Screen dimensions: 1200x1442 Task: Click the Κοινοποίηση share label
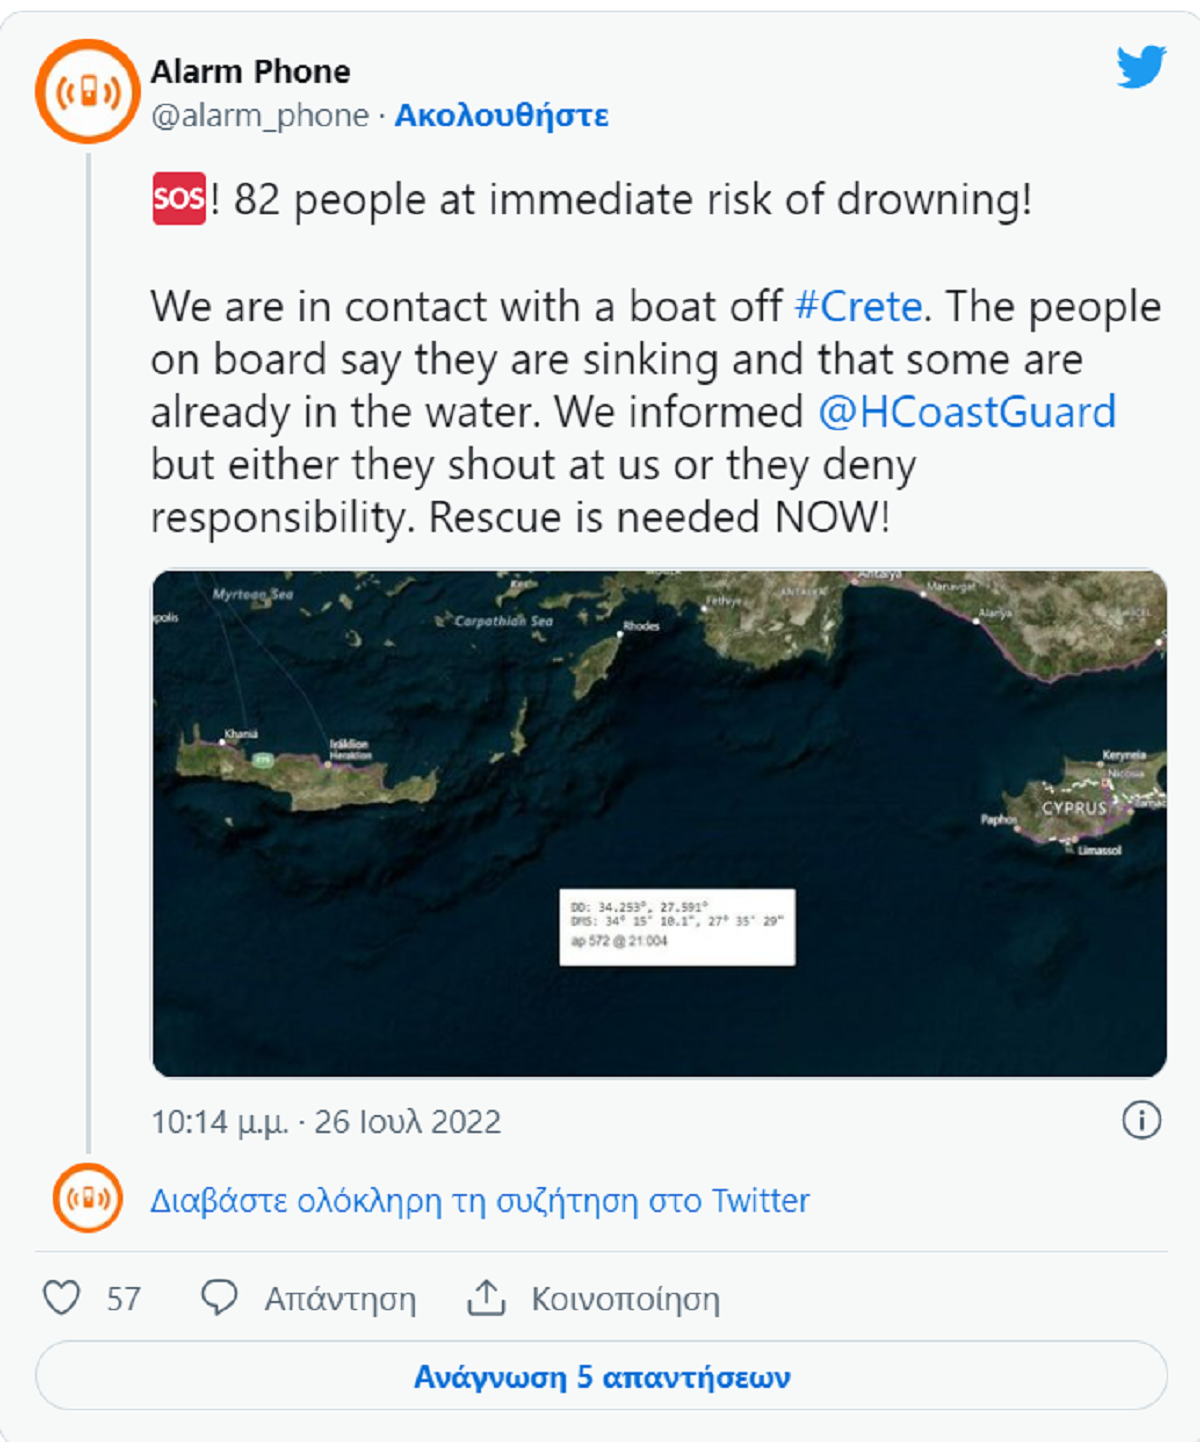point(625,1299)
